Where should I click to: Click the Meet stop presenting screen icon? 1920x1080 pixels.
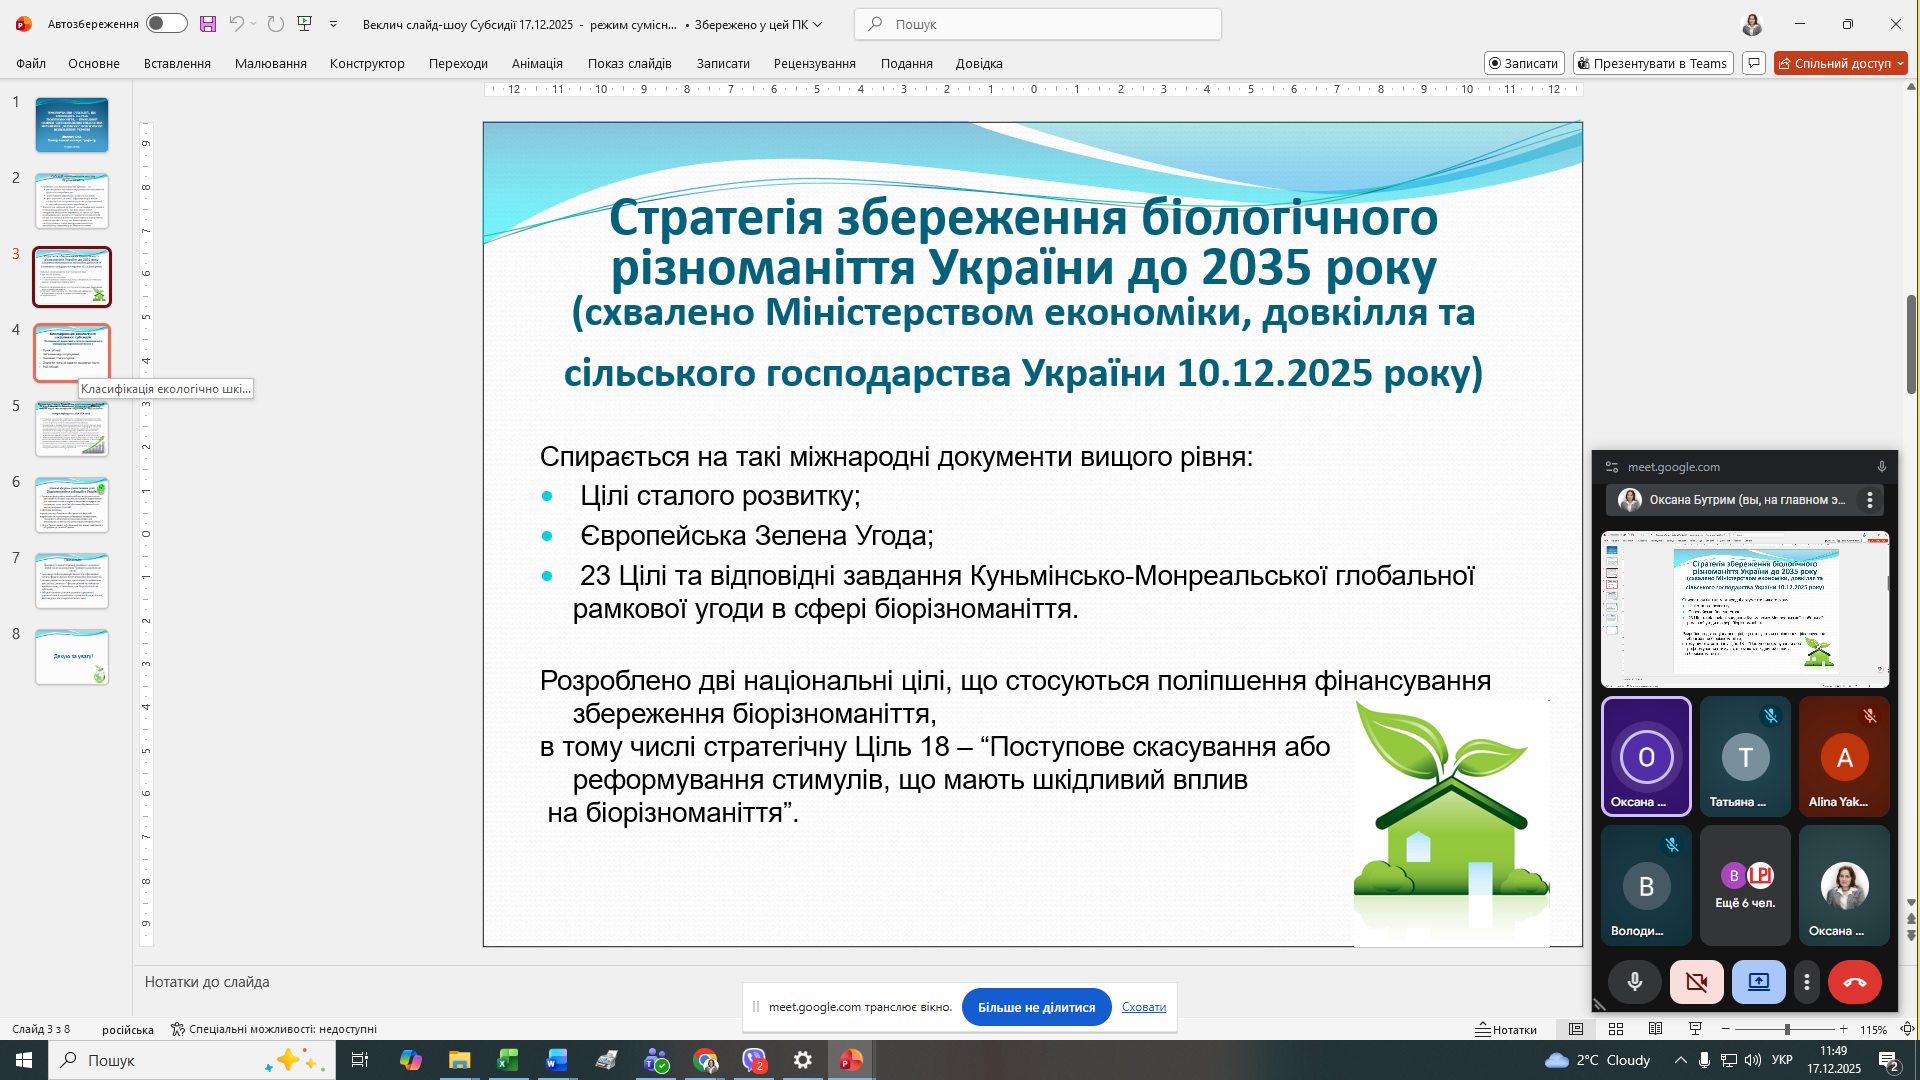pyautogui.click(x=1758, y=982)
